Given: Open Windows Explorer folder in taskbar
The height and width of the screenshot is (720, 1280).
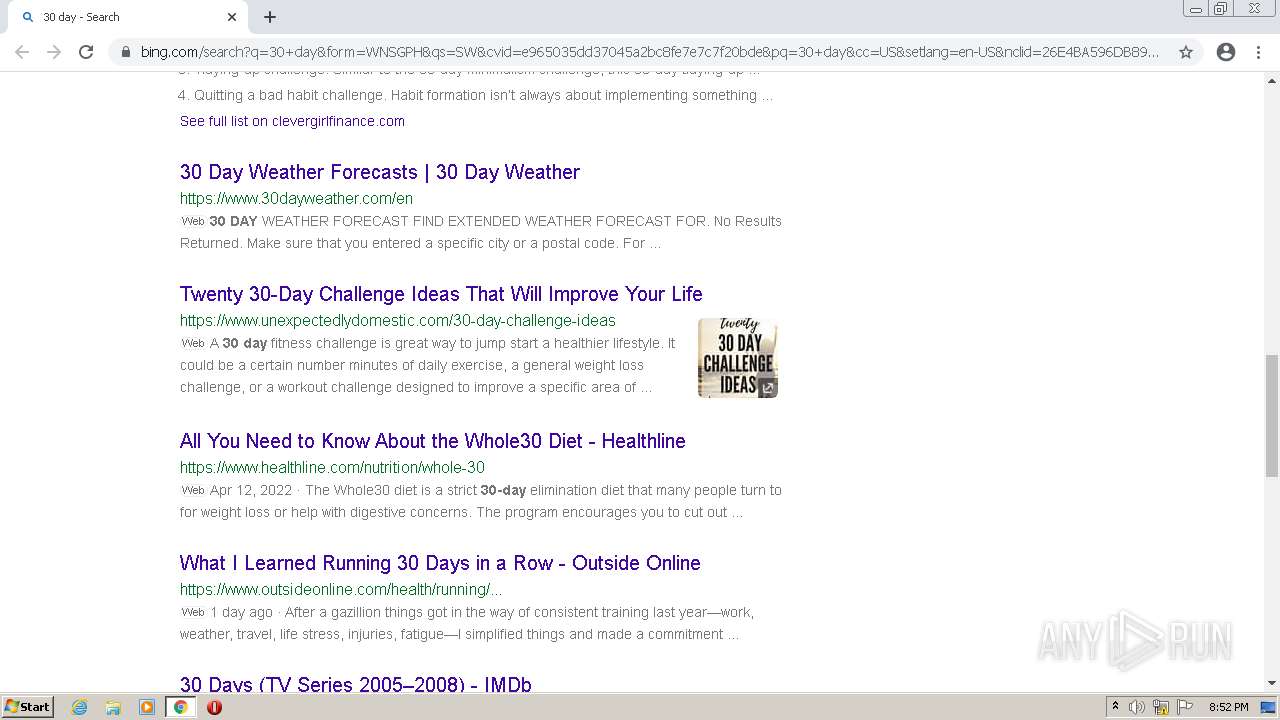Looking at the screenshot, I should click(x=113, y=707).
